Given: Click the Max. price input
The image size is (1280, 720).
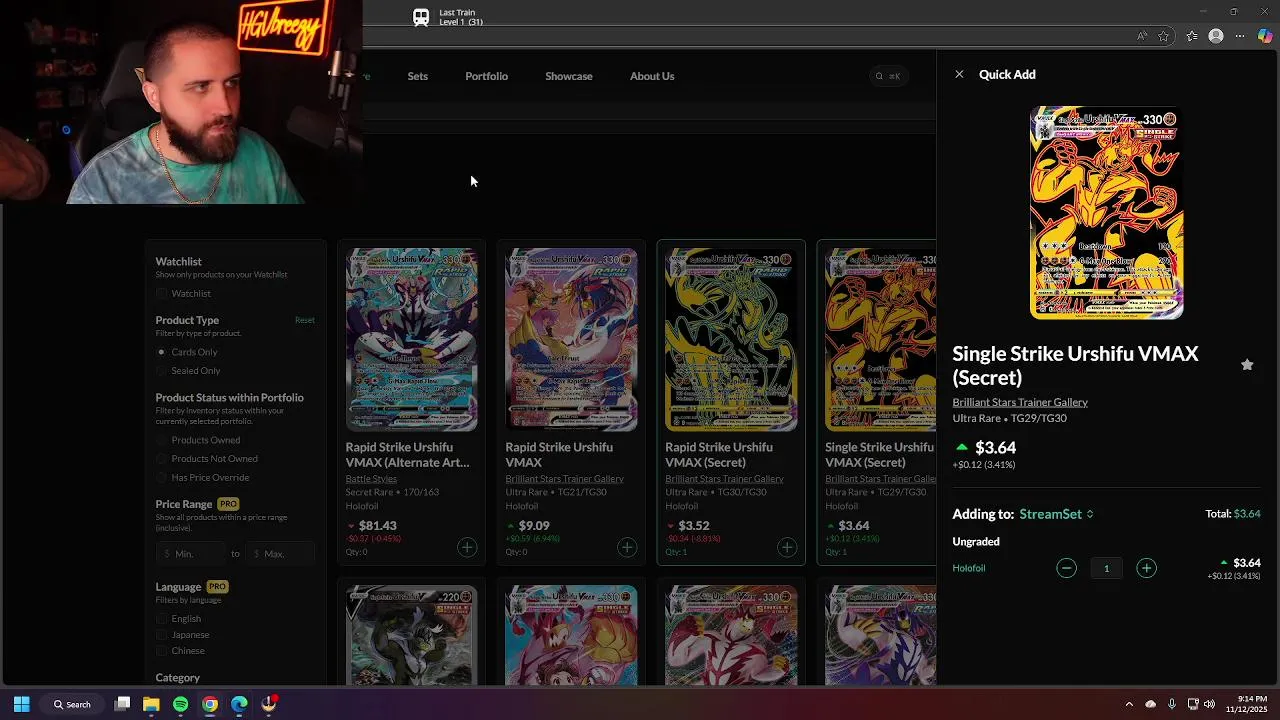Looking at the screenshot, I should point(281,553).
